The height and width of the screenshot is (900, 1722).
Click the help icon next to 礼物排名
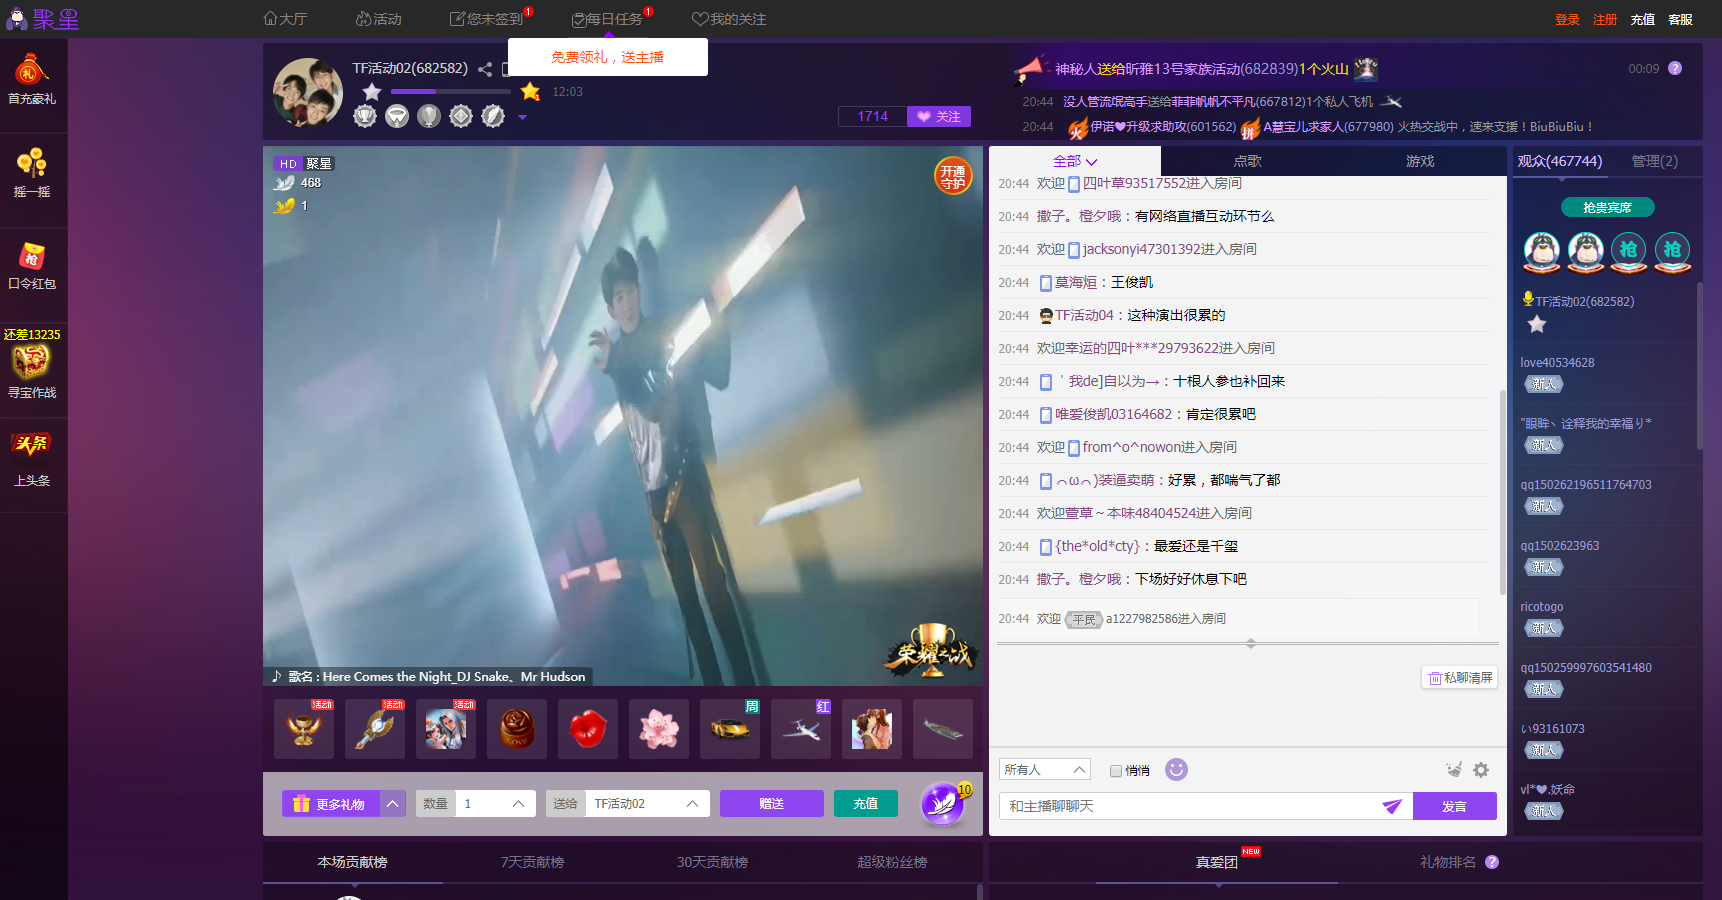click(1492, 862)
